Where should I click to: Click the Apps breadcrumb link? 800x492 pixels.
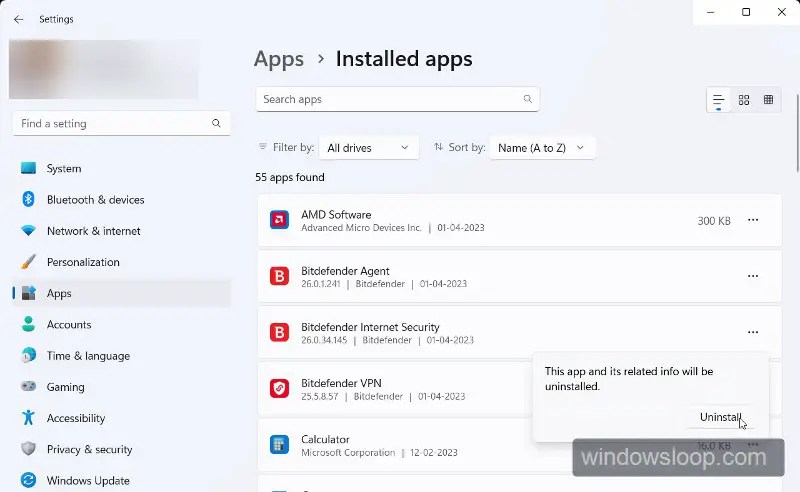coord(279,59)
